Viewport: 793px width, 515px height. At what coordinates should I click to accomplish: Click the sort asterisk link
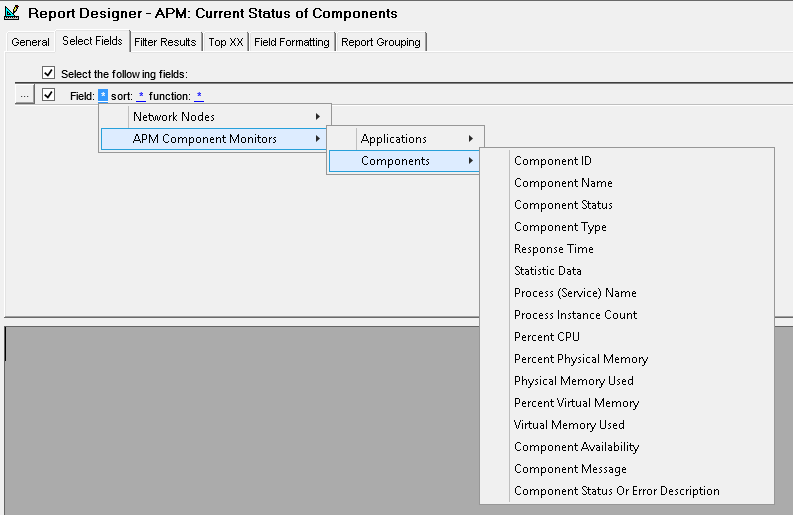pos(141,96)
